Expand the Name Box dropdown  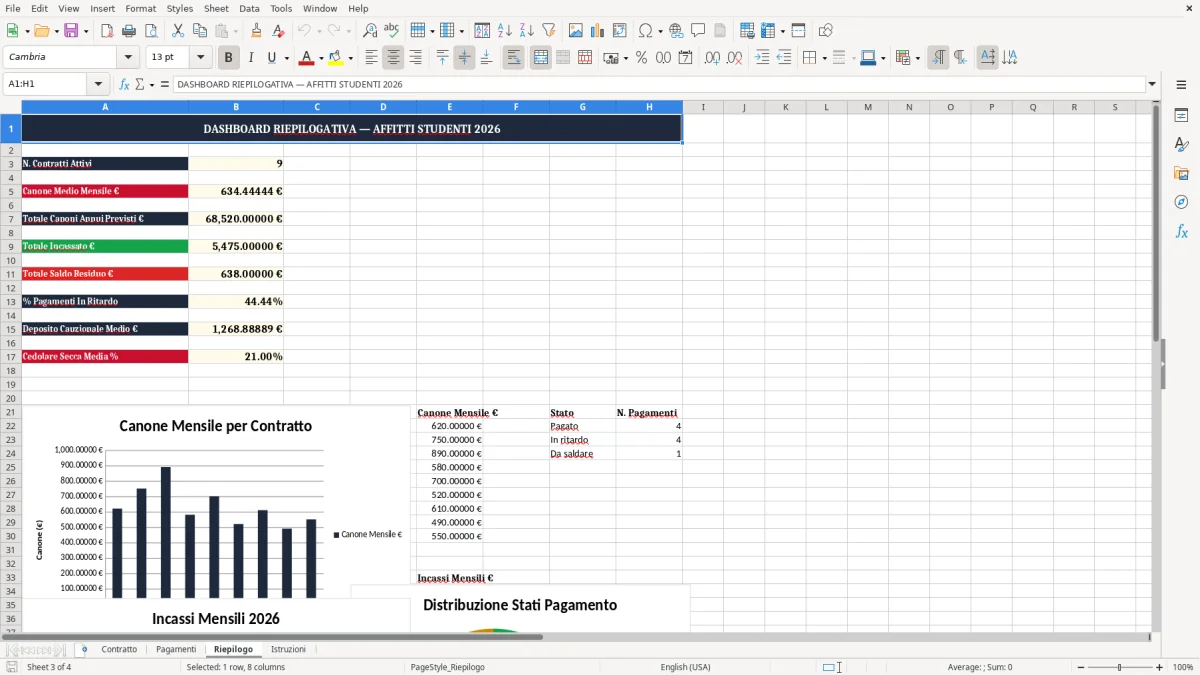98,84
